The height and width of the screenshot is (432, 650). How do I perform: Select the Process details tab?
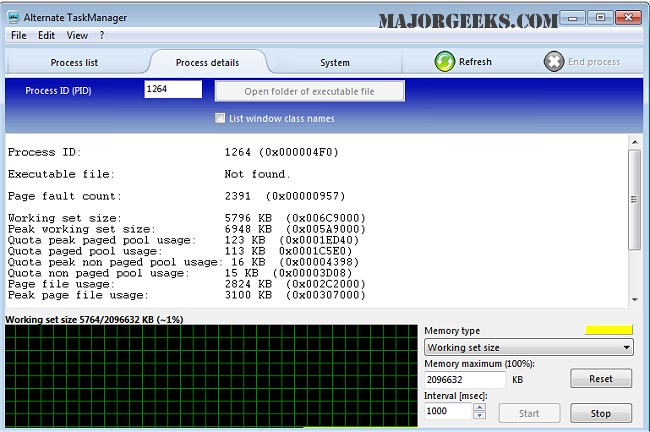(x=207, y=63)
